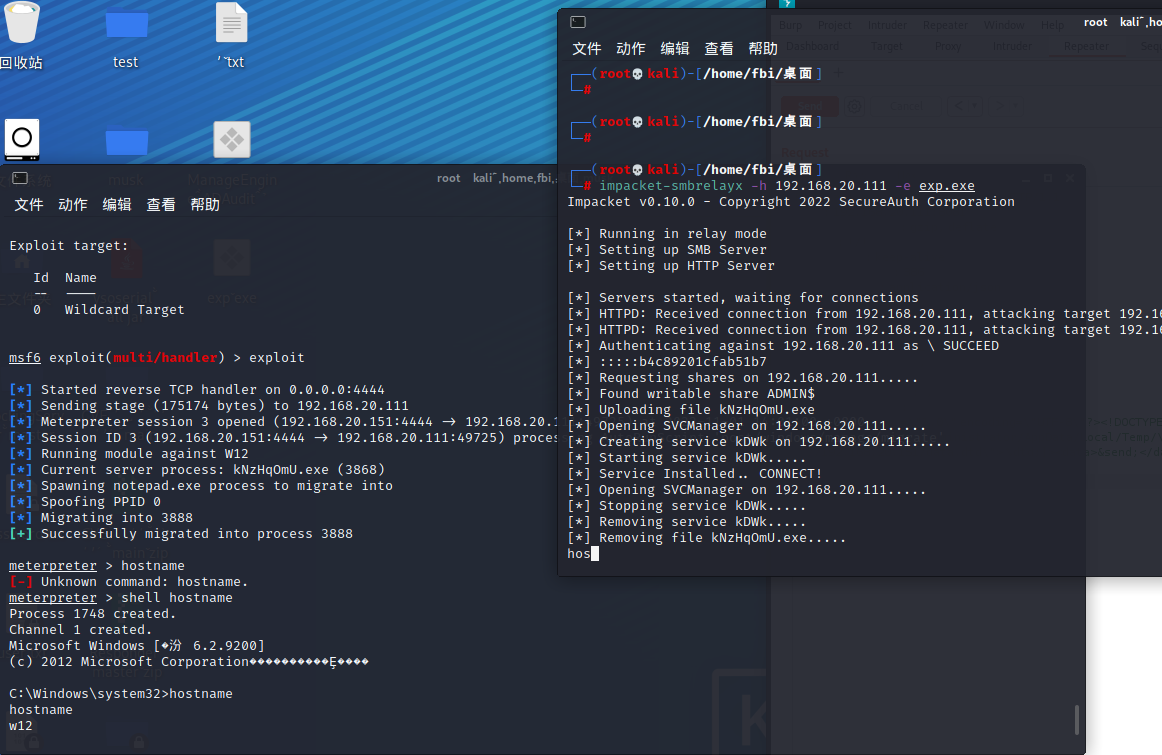Click the cursor after 'hos' in impacket terminal
1162x755 pixels.
click(594, 553)
